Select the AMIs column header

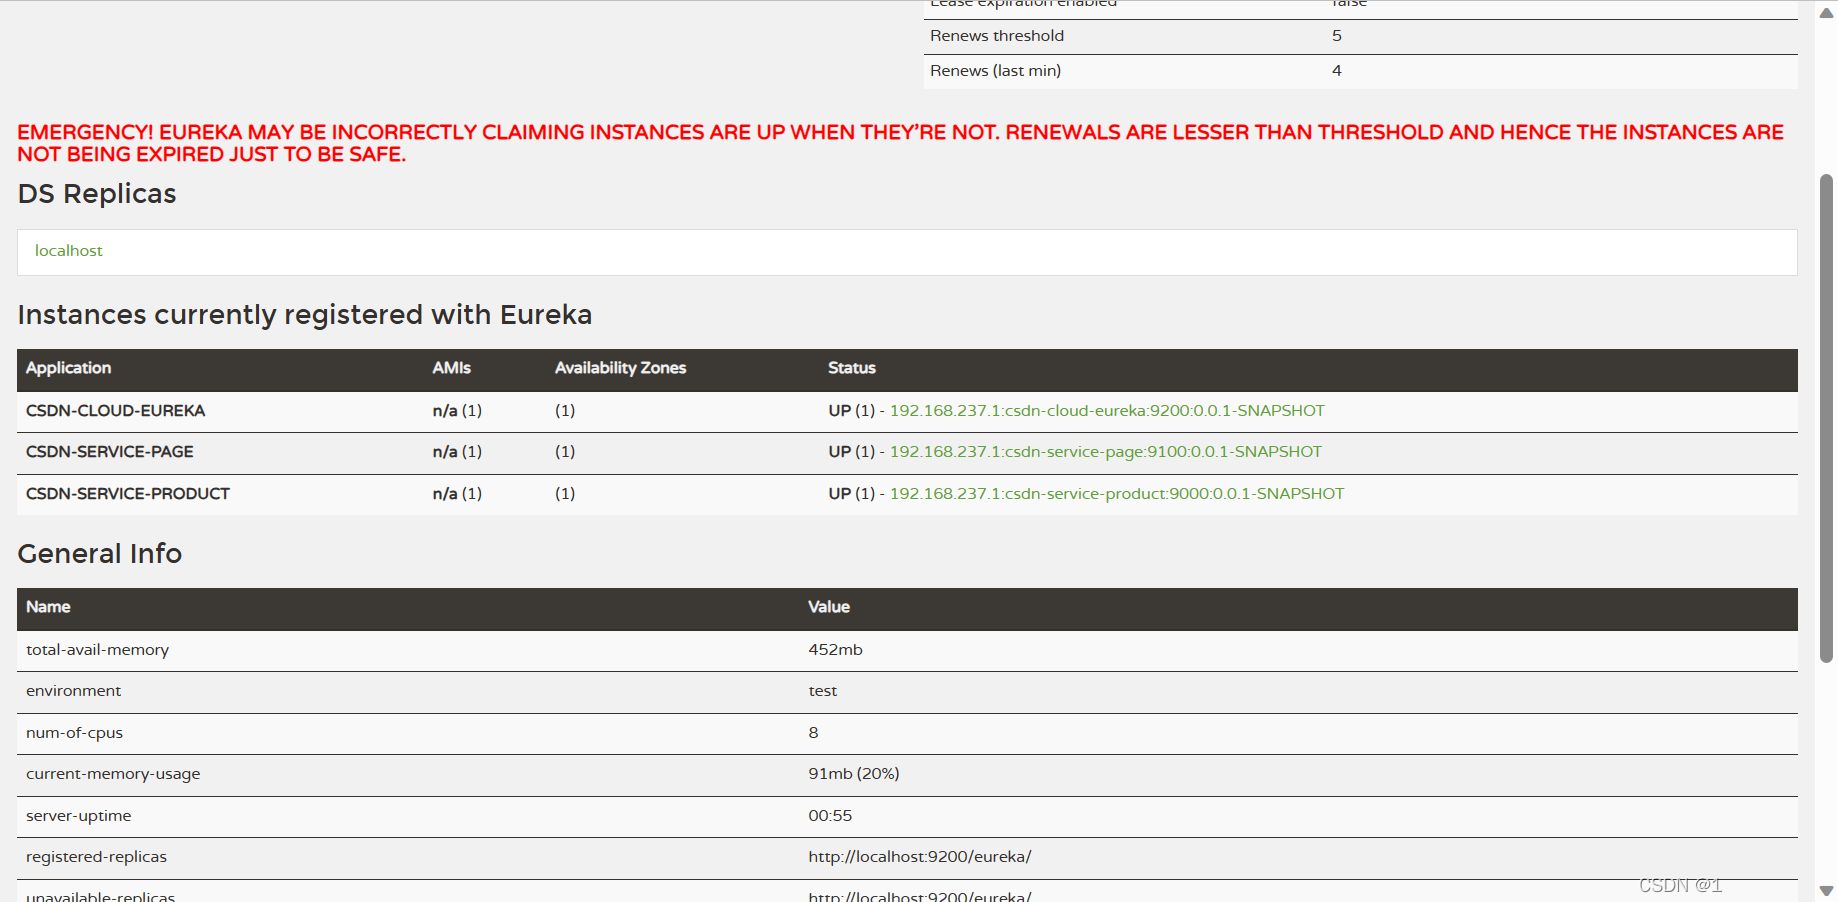[452, 368]
